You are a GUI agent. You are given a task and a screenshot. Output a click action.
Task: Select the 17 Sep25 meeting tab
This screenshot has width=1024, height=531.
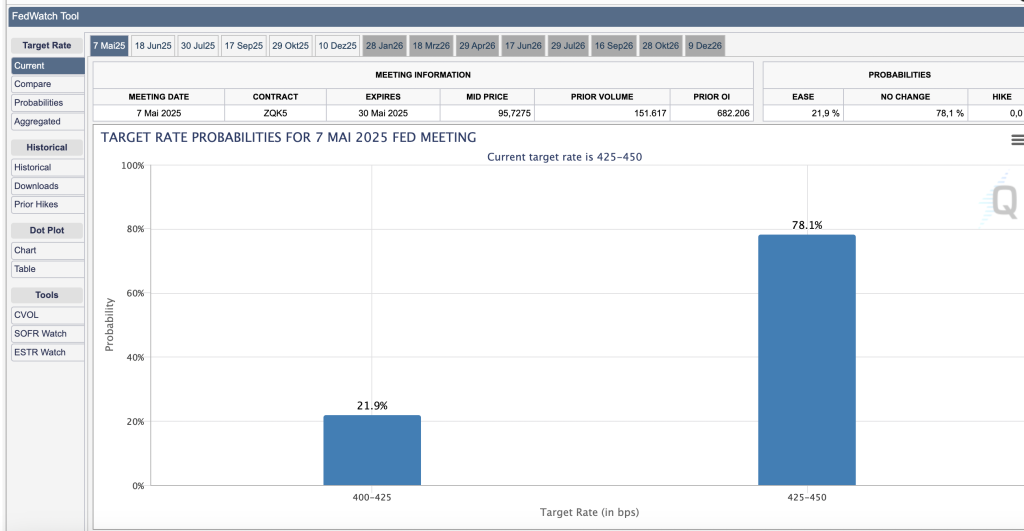click(244, 46)
